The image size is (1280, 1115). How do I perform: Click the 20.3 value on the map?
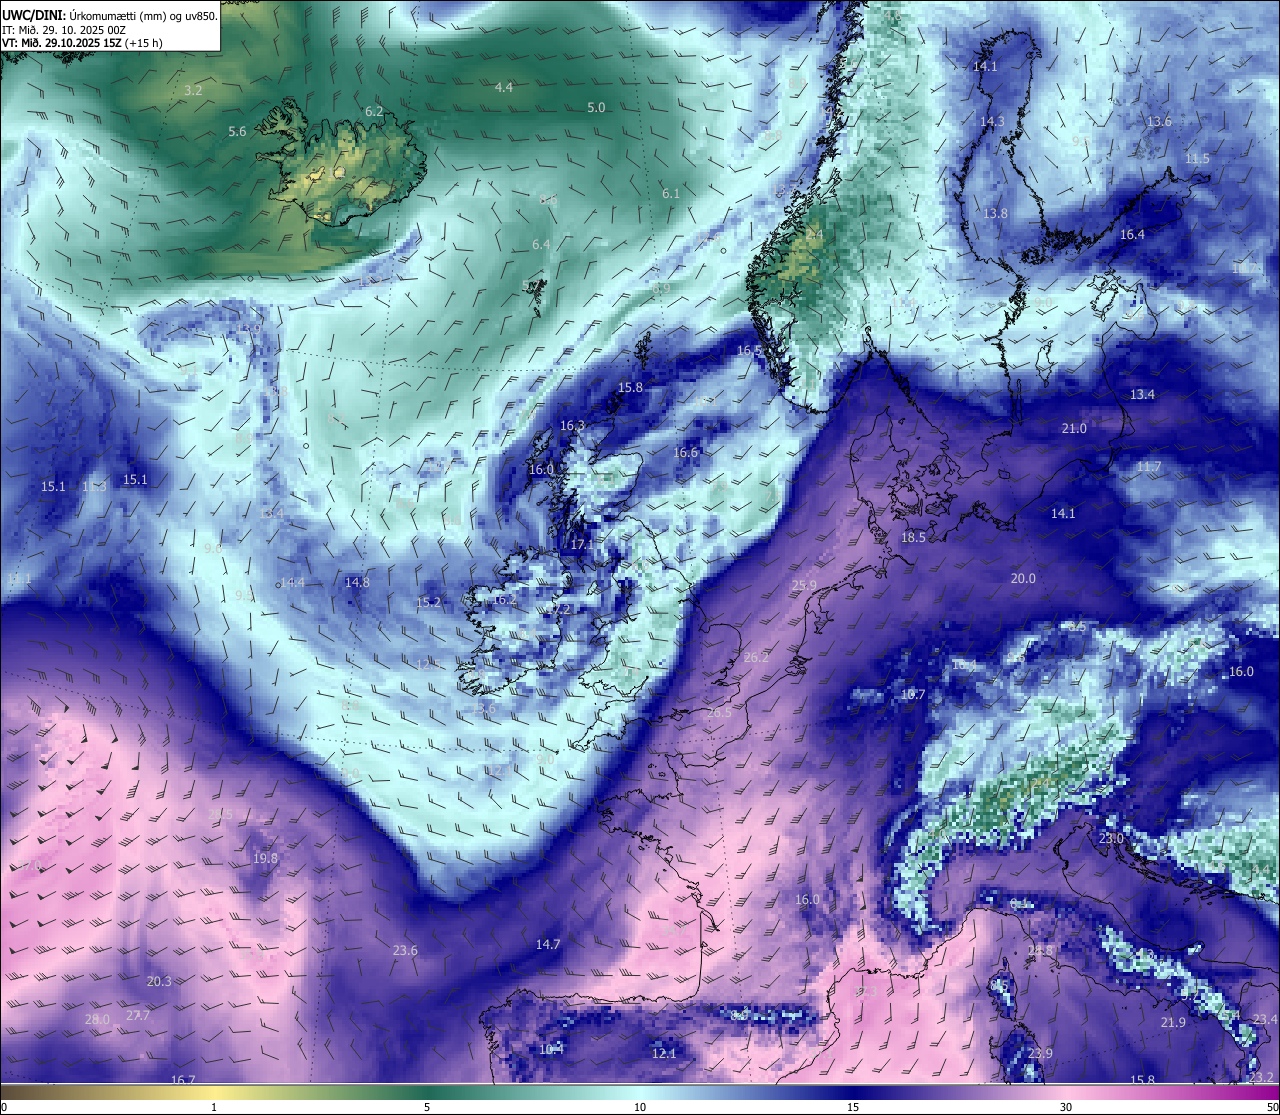coord(159,982)
